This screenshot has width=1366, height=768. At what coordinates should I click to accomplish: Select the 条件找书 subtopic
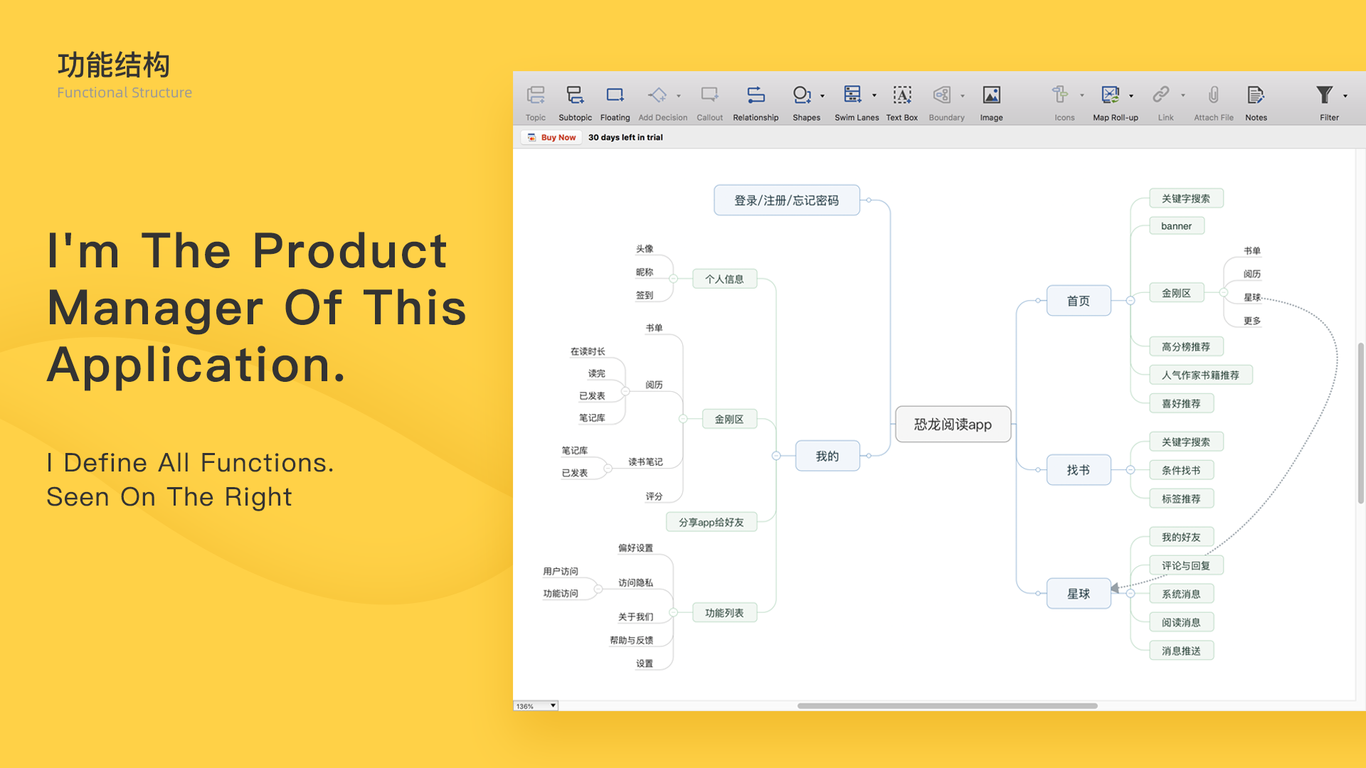(1181, 470)
